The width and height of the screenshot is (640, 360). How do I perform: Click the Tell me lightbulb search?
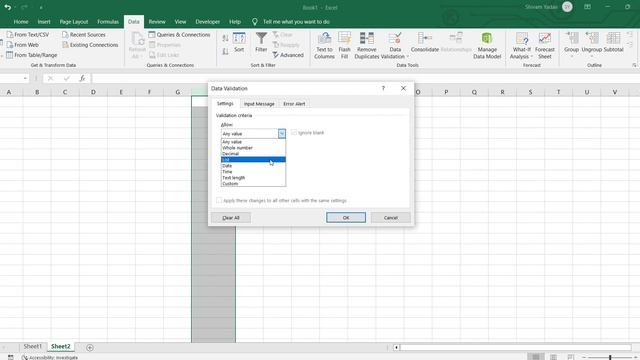coord(255,22)
